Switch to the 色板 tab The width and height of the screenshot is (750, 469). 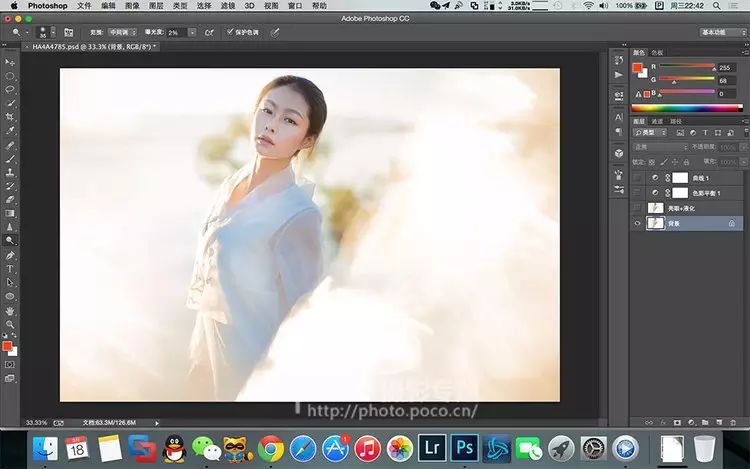pyautogui.click(x=657, y=53)
